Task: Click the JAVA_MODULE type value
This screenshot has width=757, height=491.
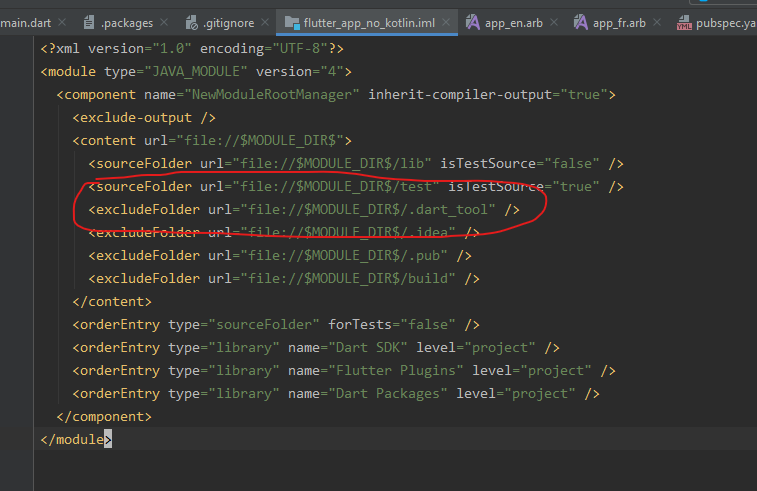Action: click(196, 72)
